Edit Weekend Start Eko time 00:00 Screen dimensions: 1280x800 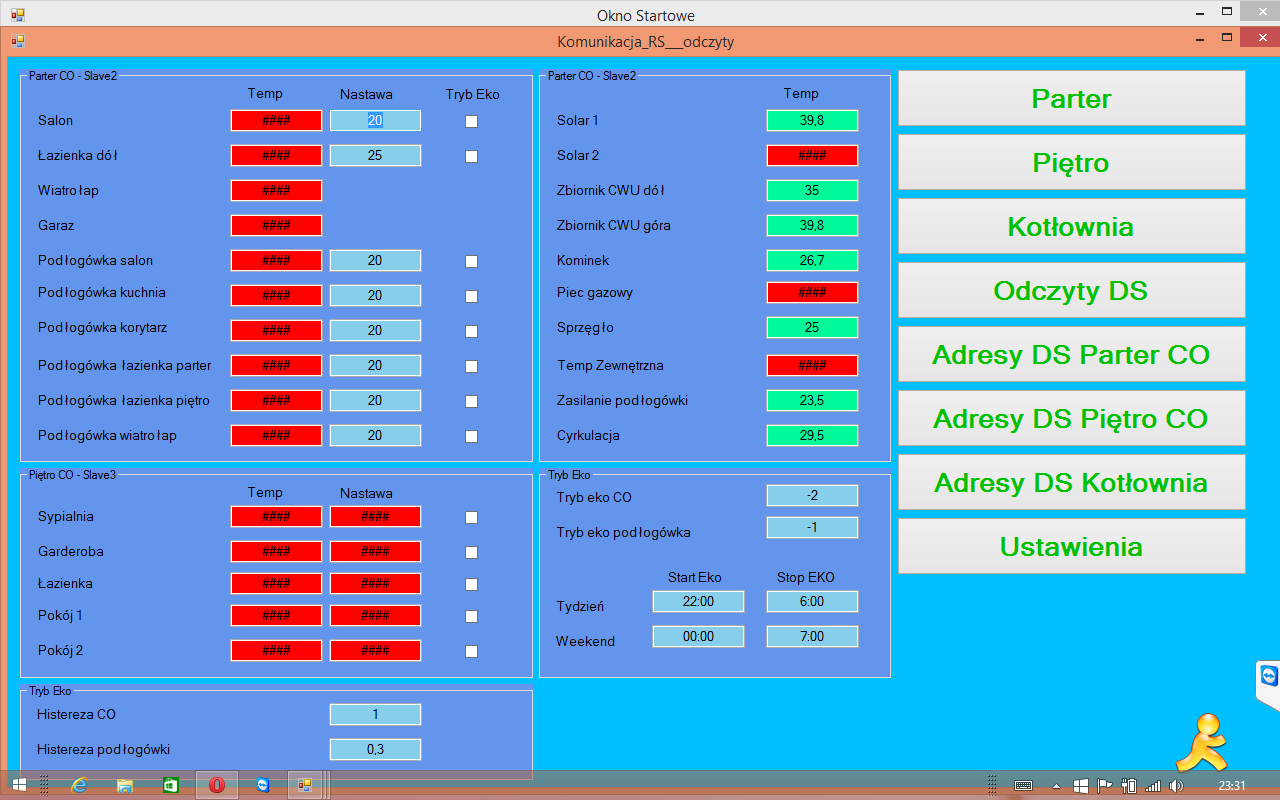tap(698, 636)
